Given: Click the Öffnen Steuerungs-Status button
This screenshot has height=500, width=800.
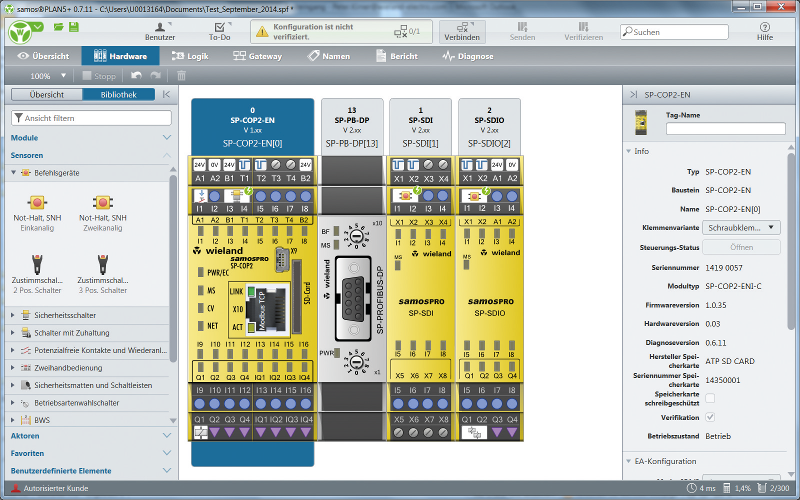Looking at the screenshot, I should [741, 247].
